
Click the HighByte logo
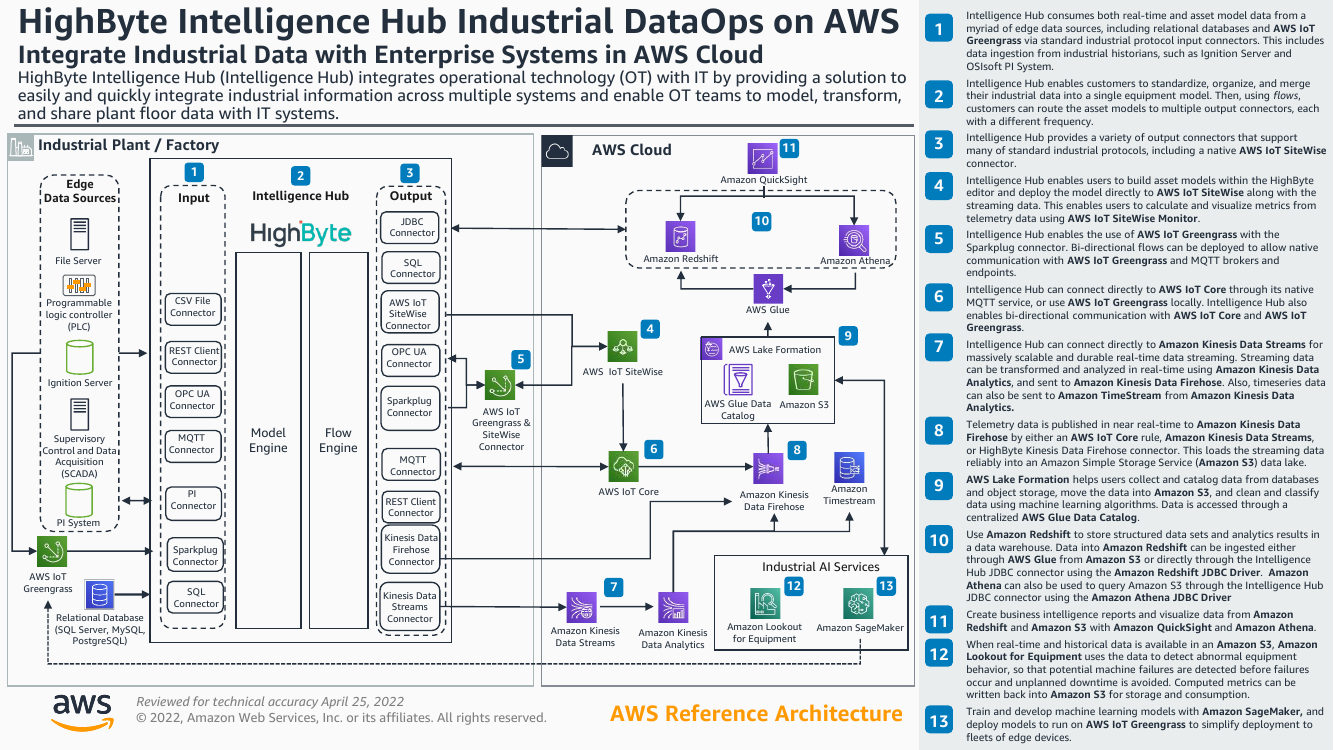tap(300, 234)
